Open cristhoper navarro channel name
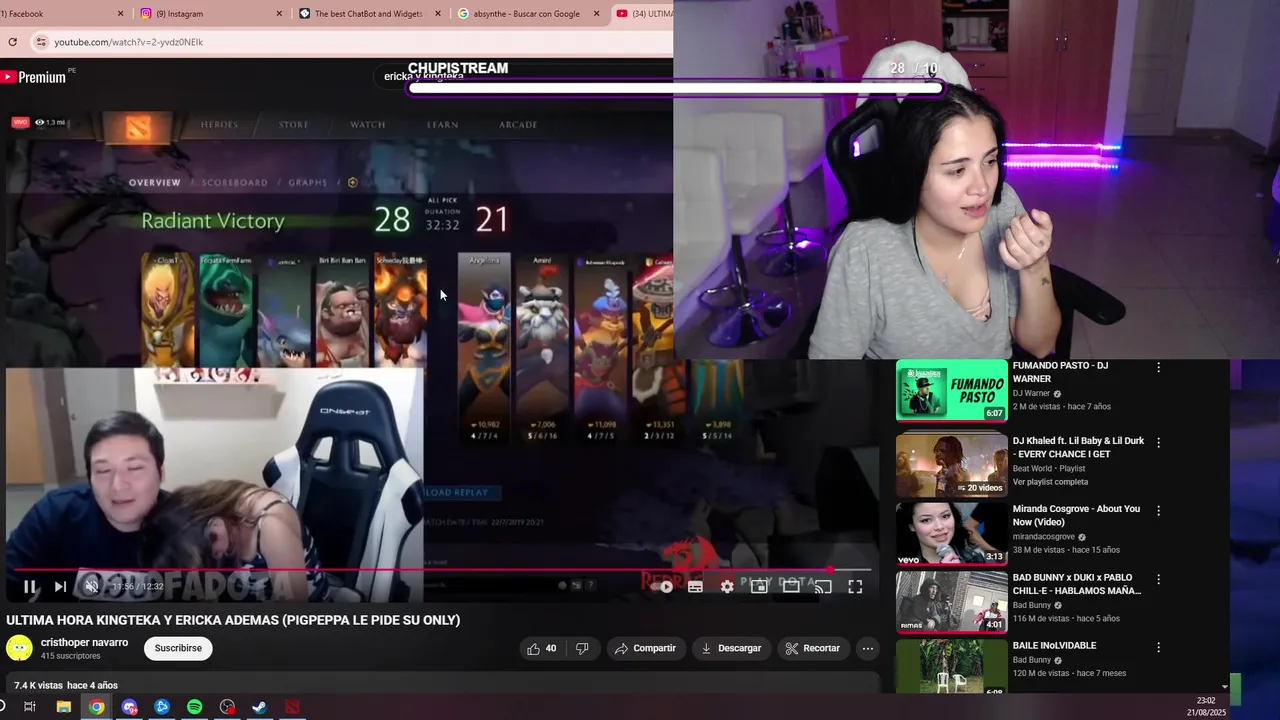The height and width of the screenshot is (720, 1280). click(84, 642)
